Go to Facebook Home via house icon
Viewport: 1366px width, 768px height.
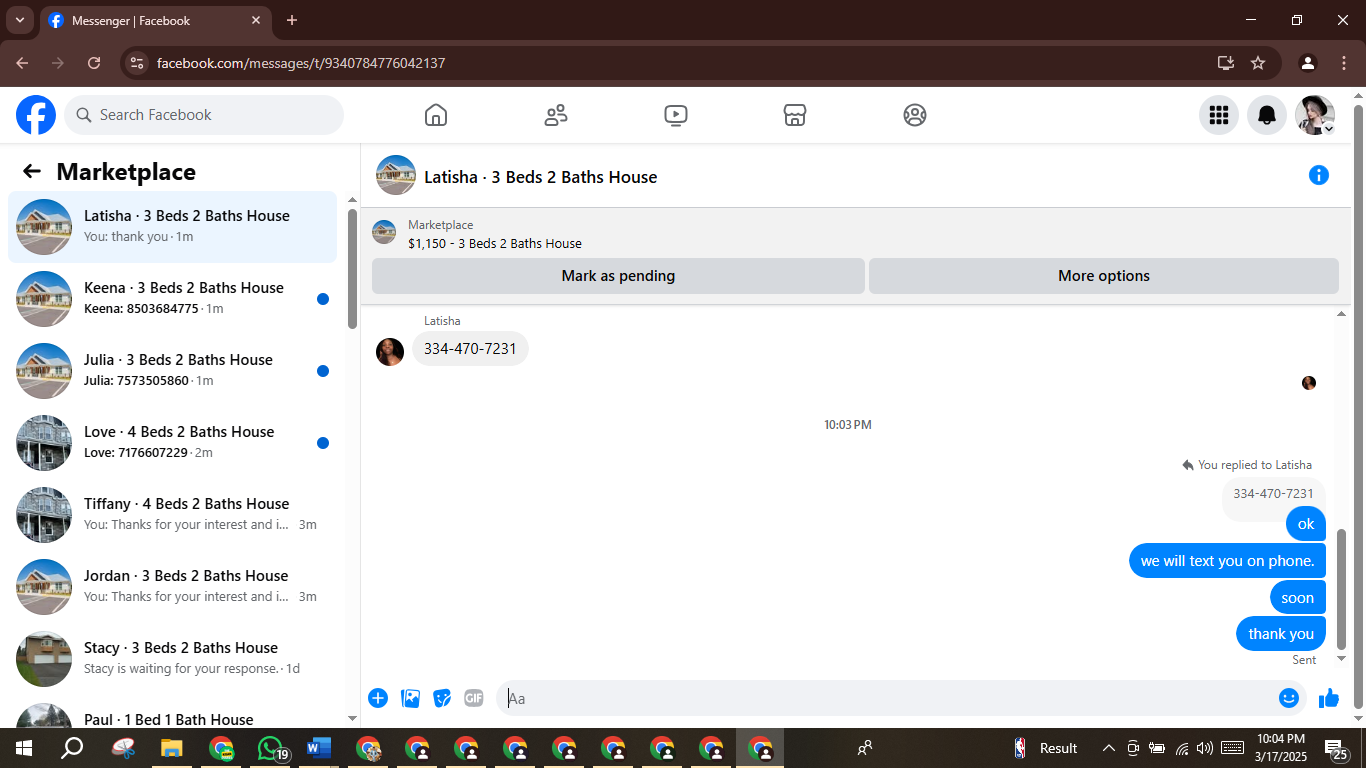pyautogui.click(x=436, y=115)
